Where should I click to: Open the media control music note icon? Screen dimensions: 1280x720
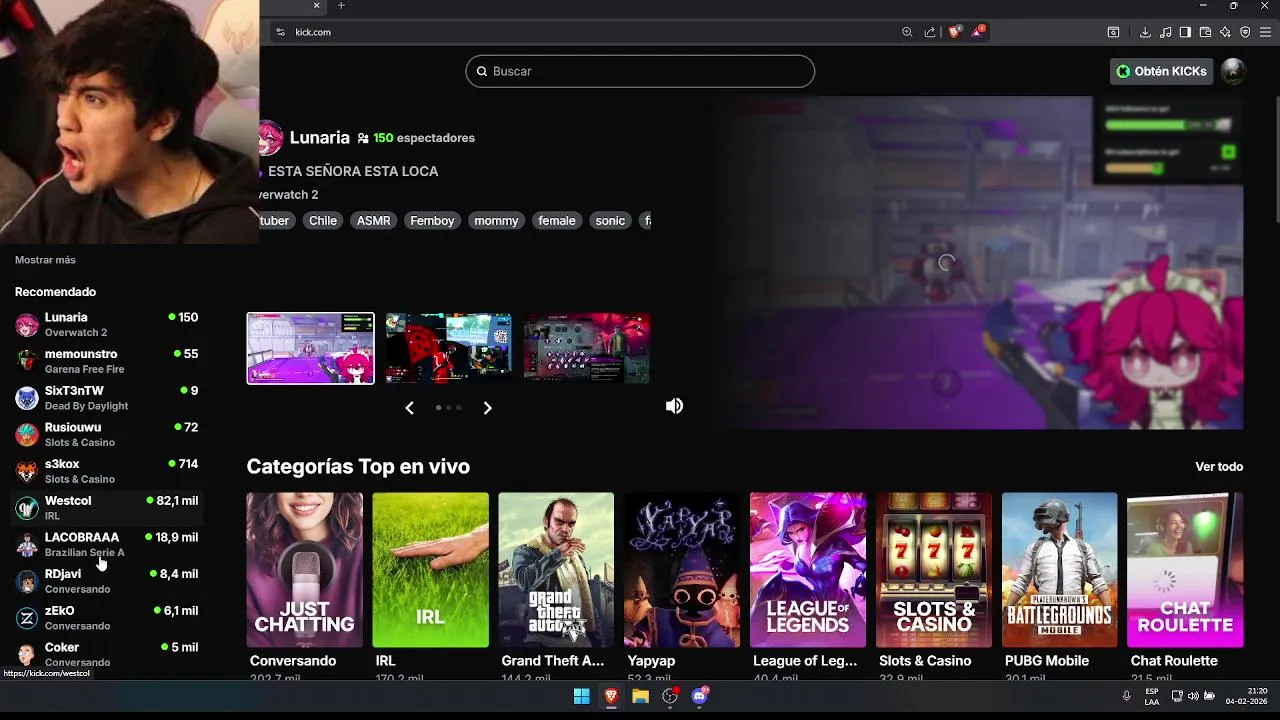pyautogui.click(x=1166, y=32)
